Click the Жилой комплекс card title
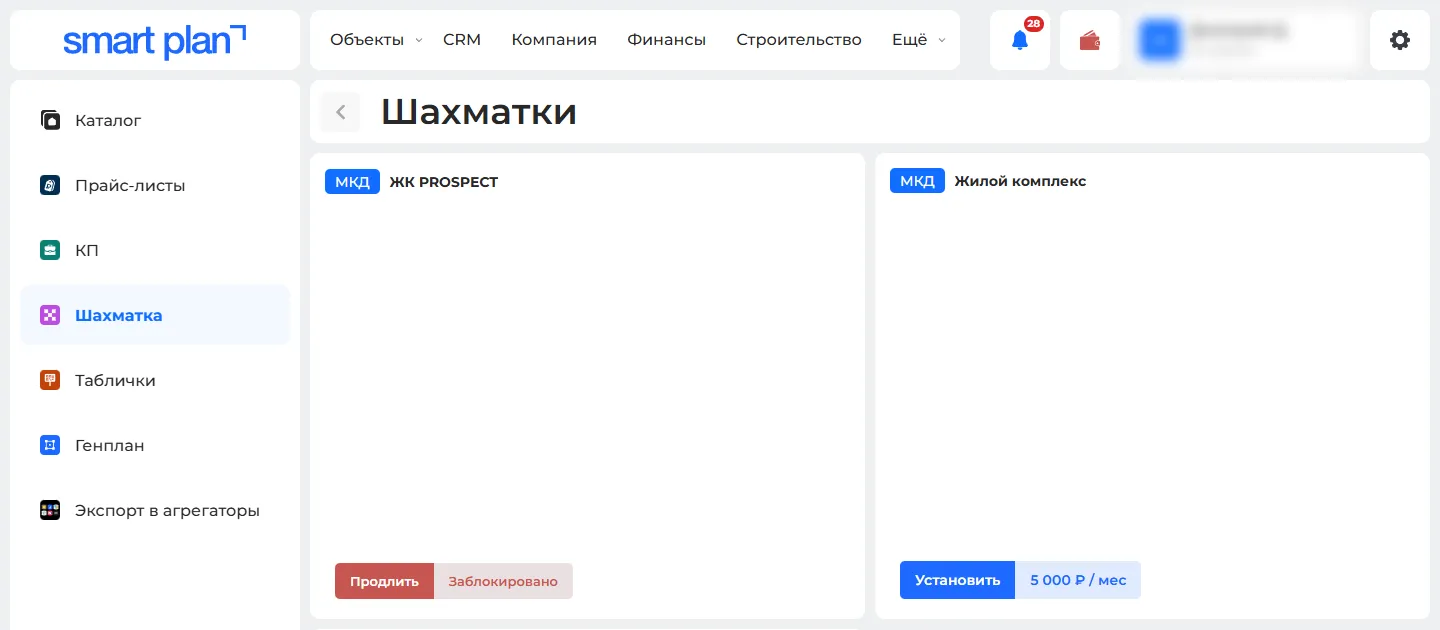 click(1020, 182)
